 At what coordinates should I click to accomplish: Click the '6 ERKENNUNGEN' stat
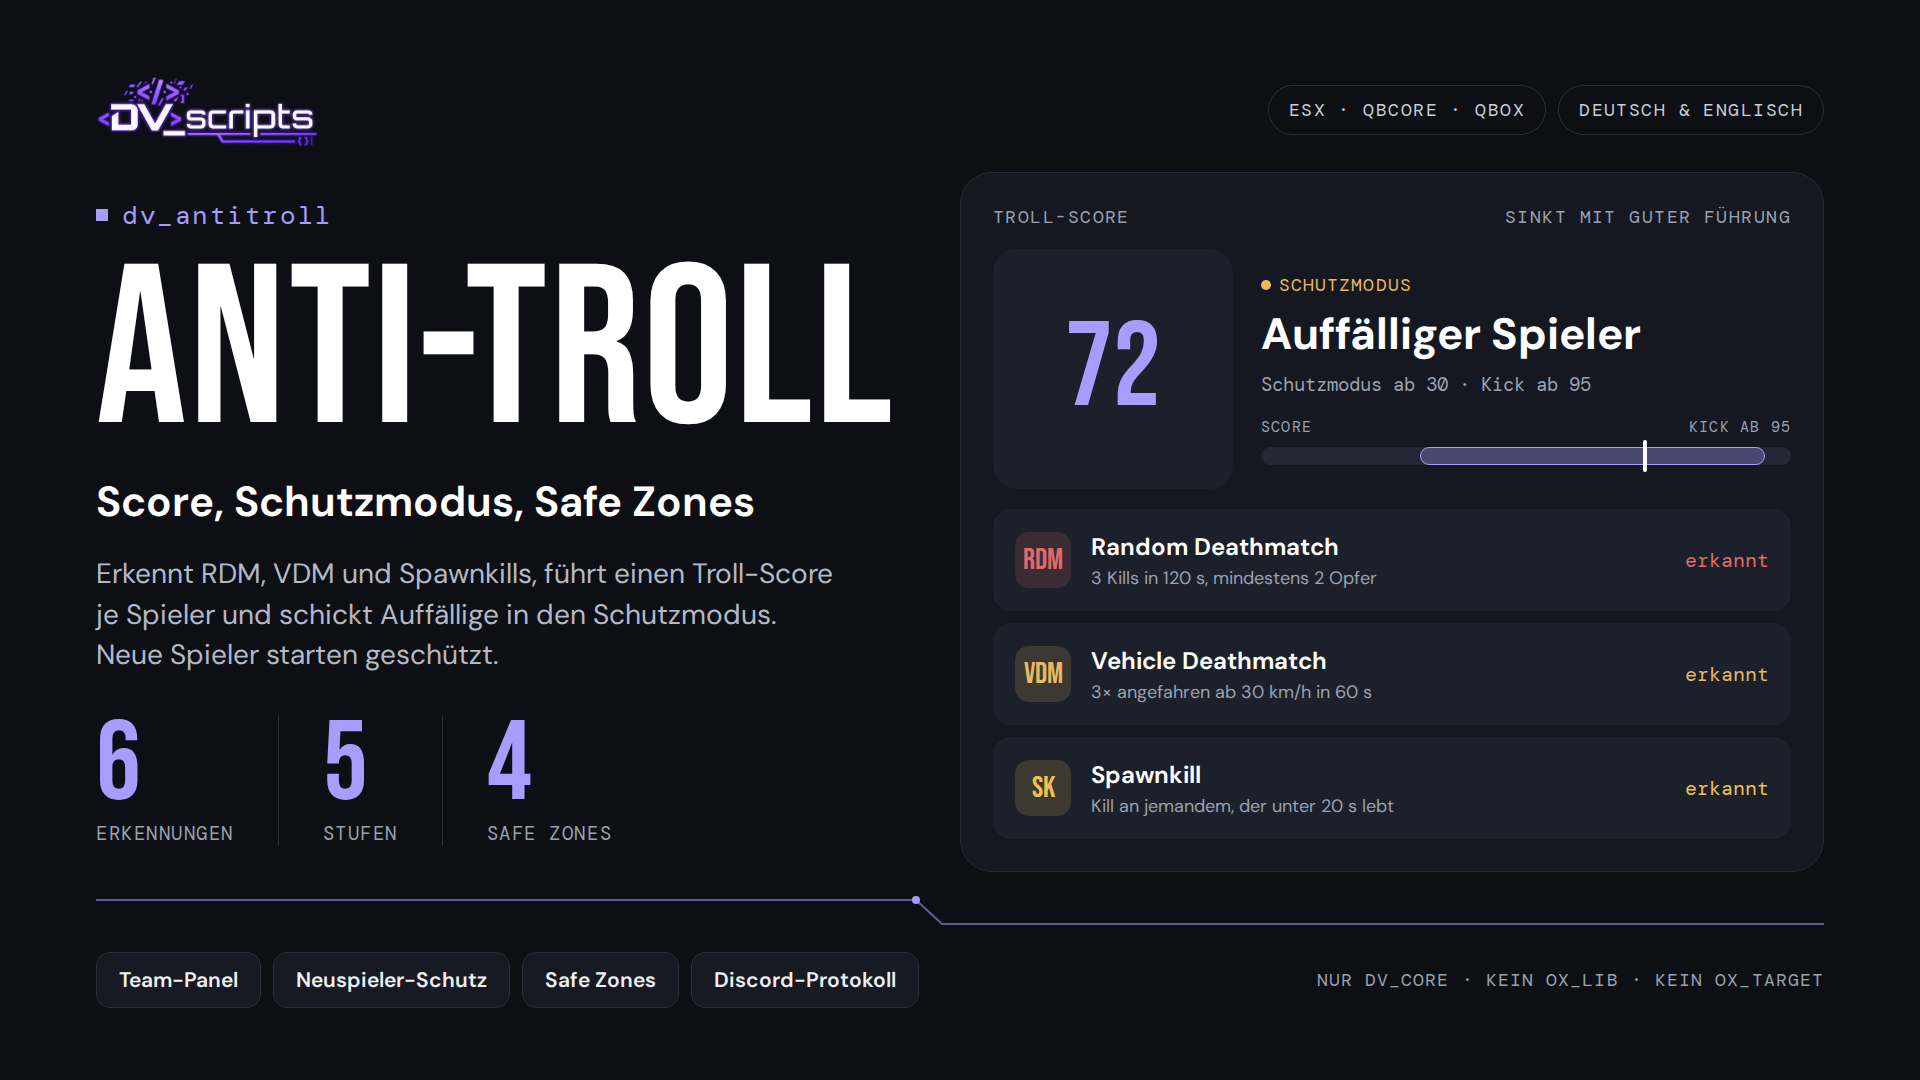point(164,781)
